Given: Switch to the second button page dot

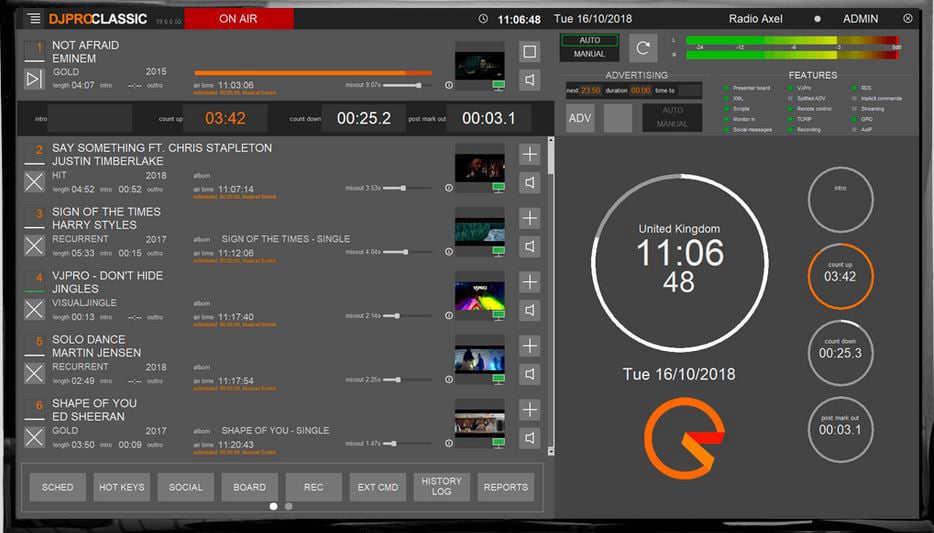Looking at the screenshot, I should pyautogui.click(x=289, y=506).
